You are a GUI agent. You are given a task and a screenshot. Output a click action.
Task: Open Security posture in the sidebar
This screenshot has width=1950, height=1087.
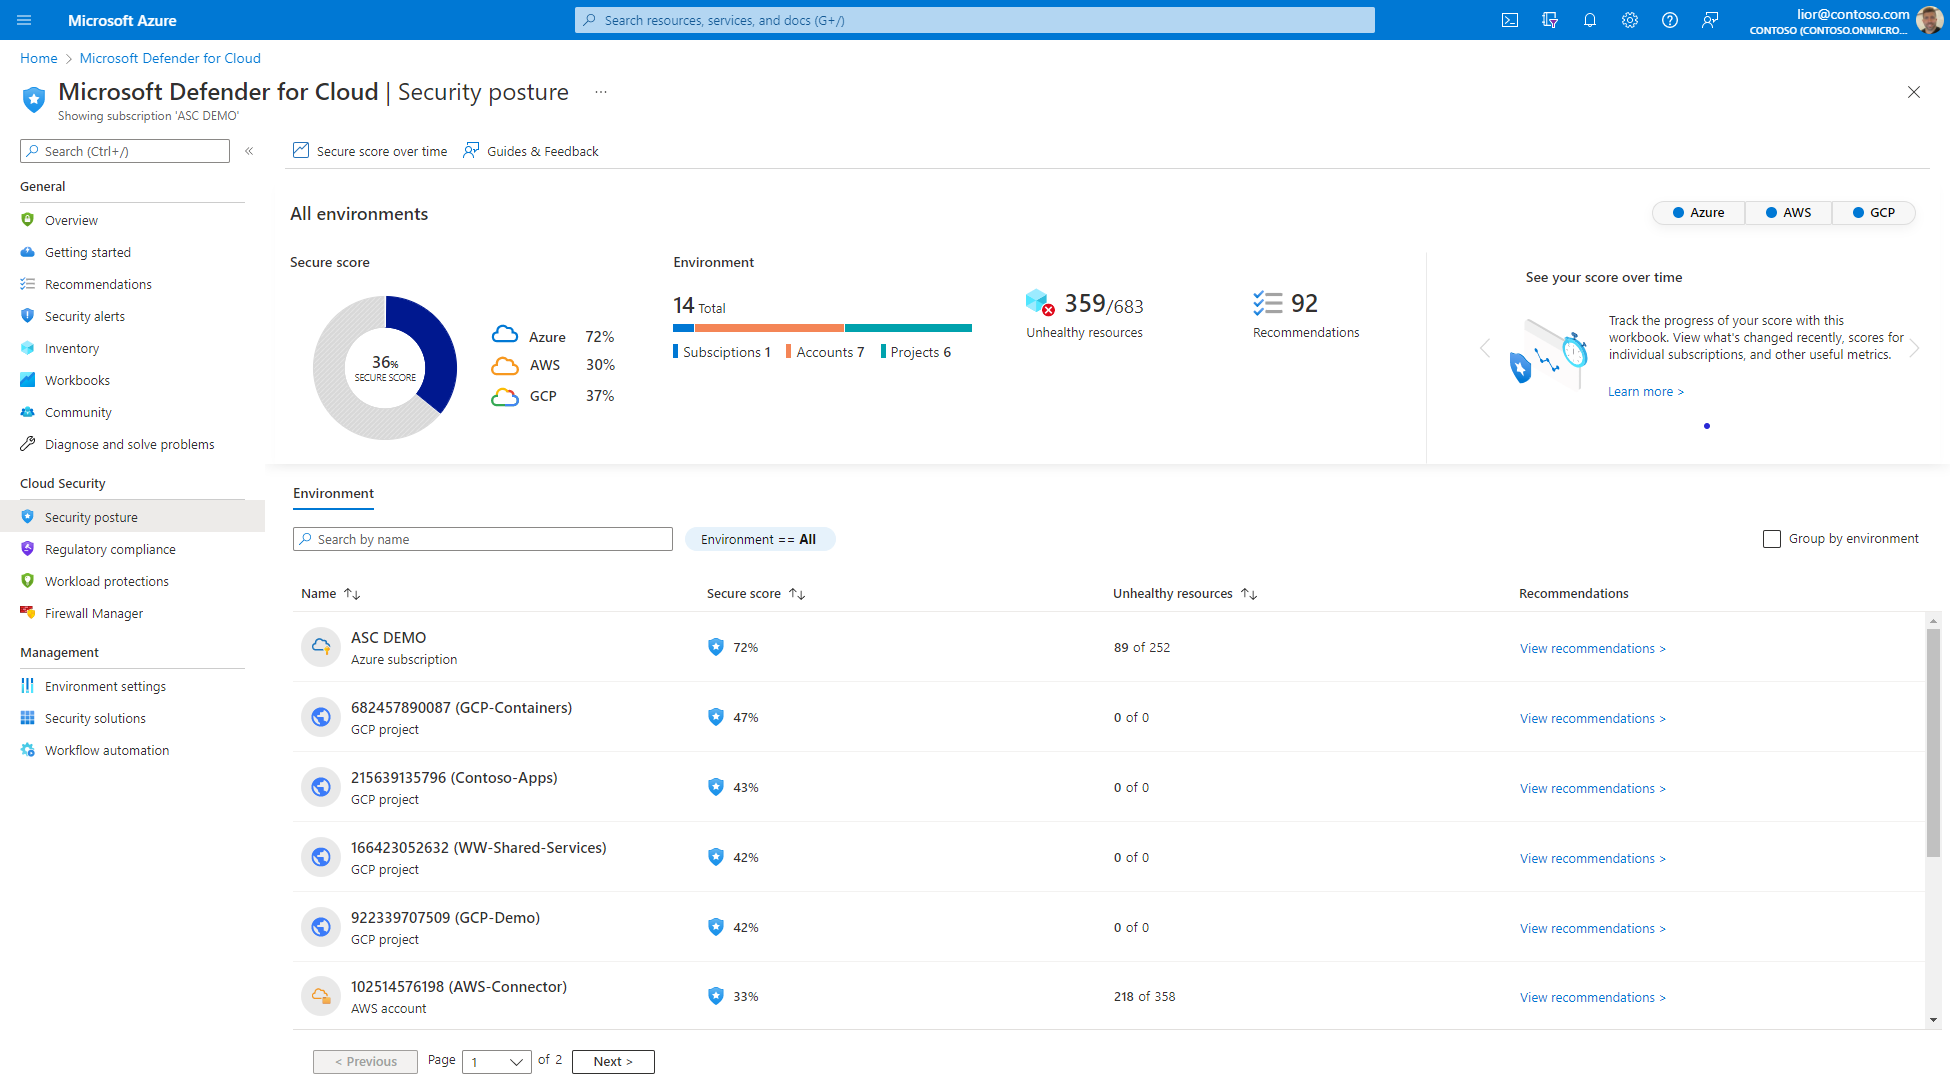[132, 517]
